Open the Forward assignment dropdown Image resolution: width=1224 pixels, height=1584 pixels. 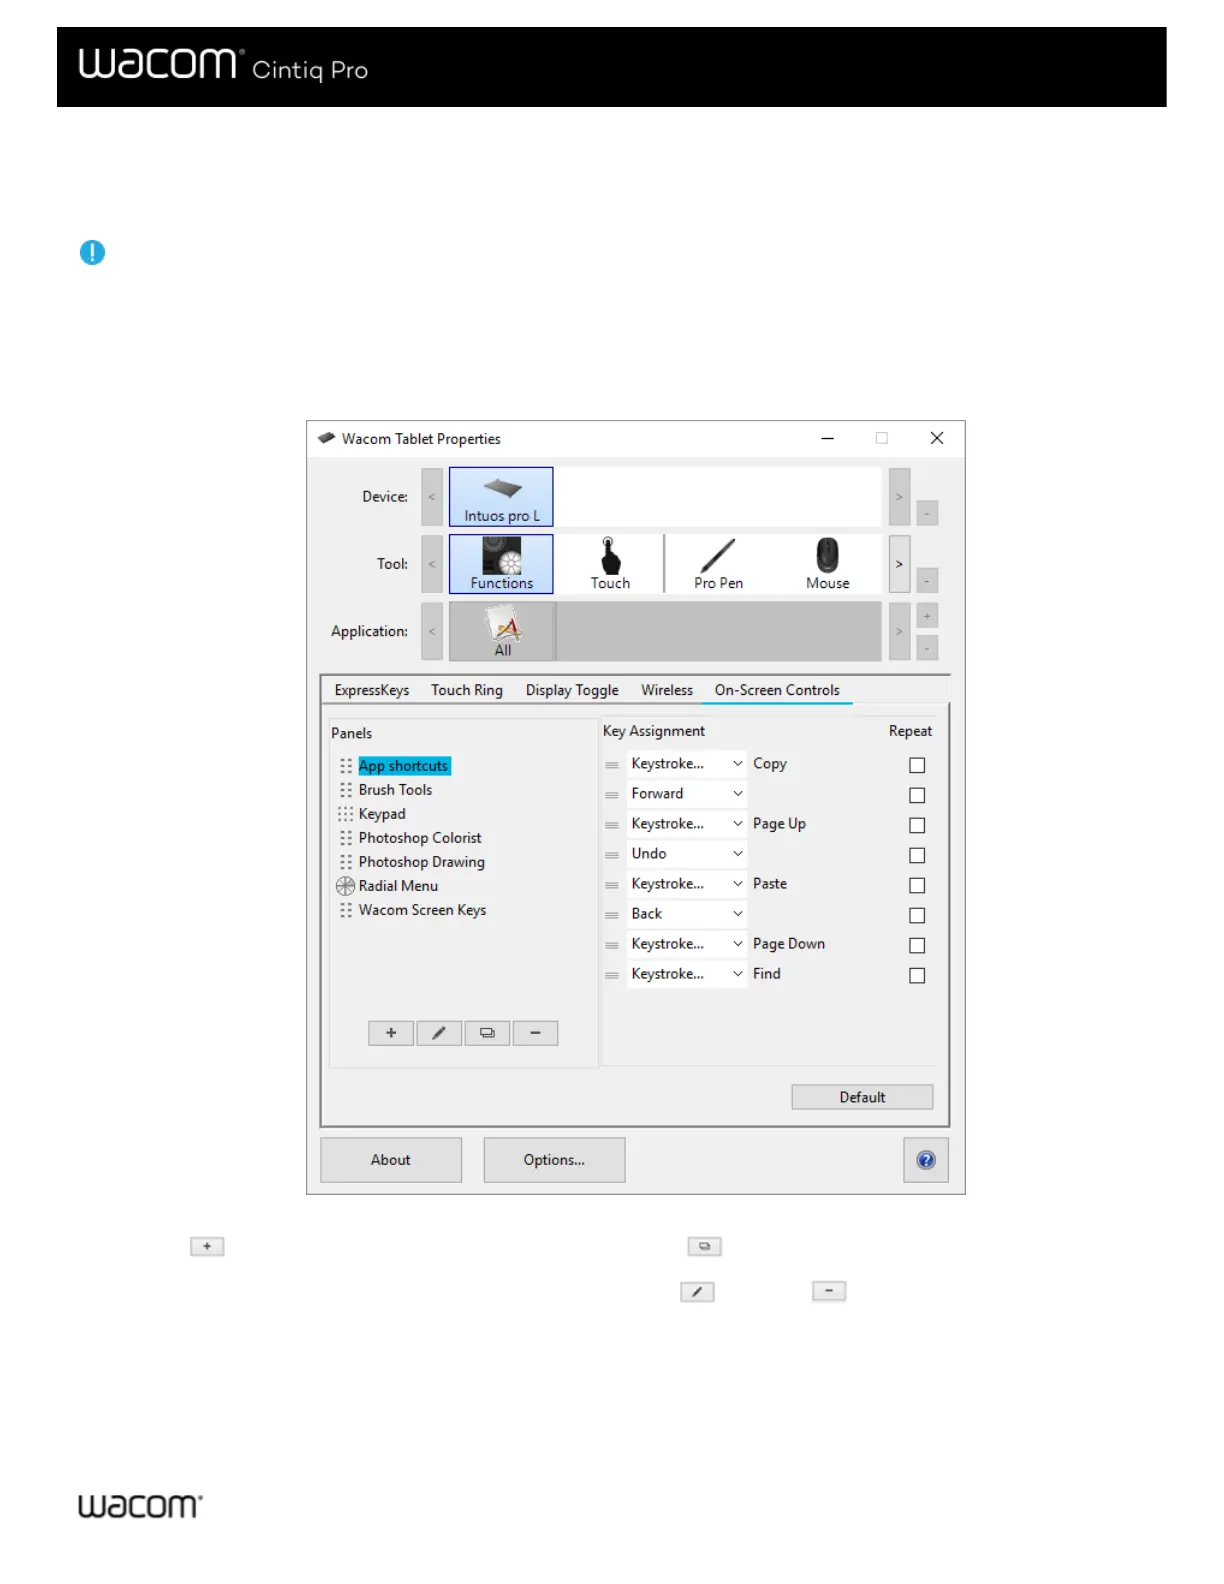click(687, 794)
